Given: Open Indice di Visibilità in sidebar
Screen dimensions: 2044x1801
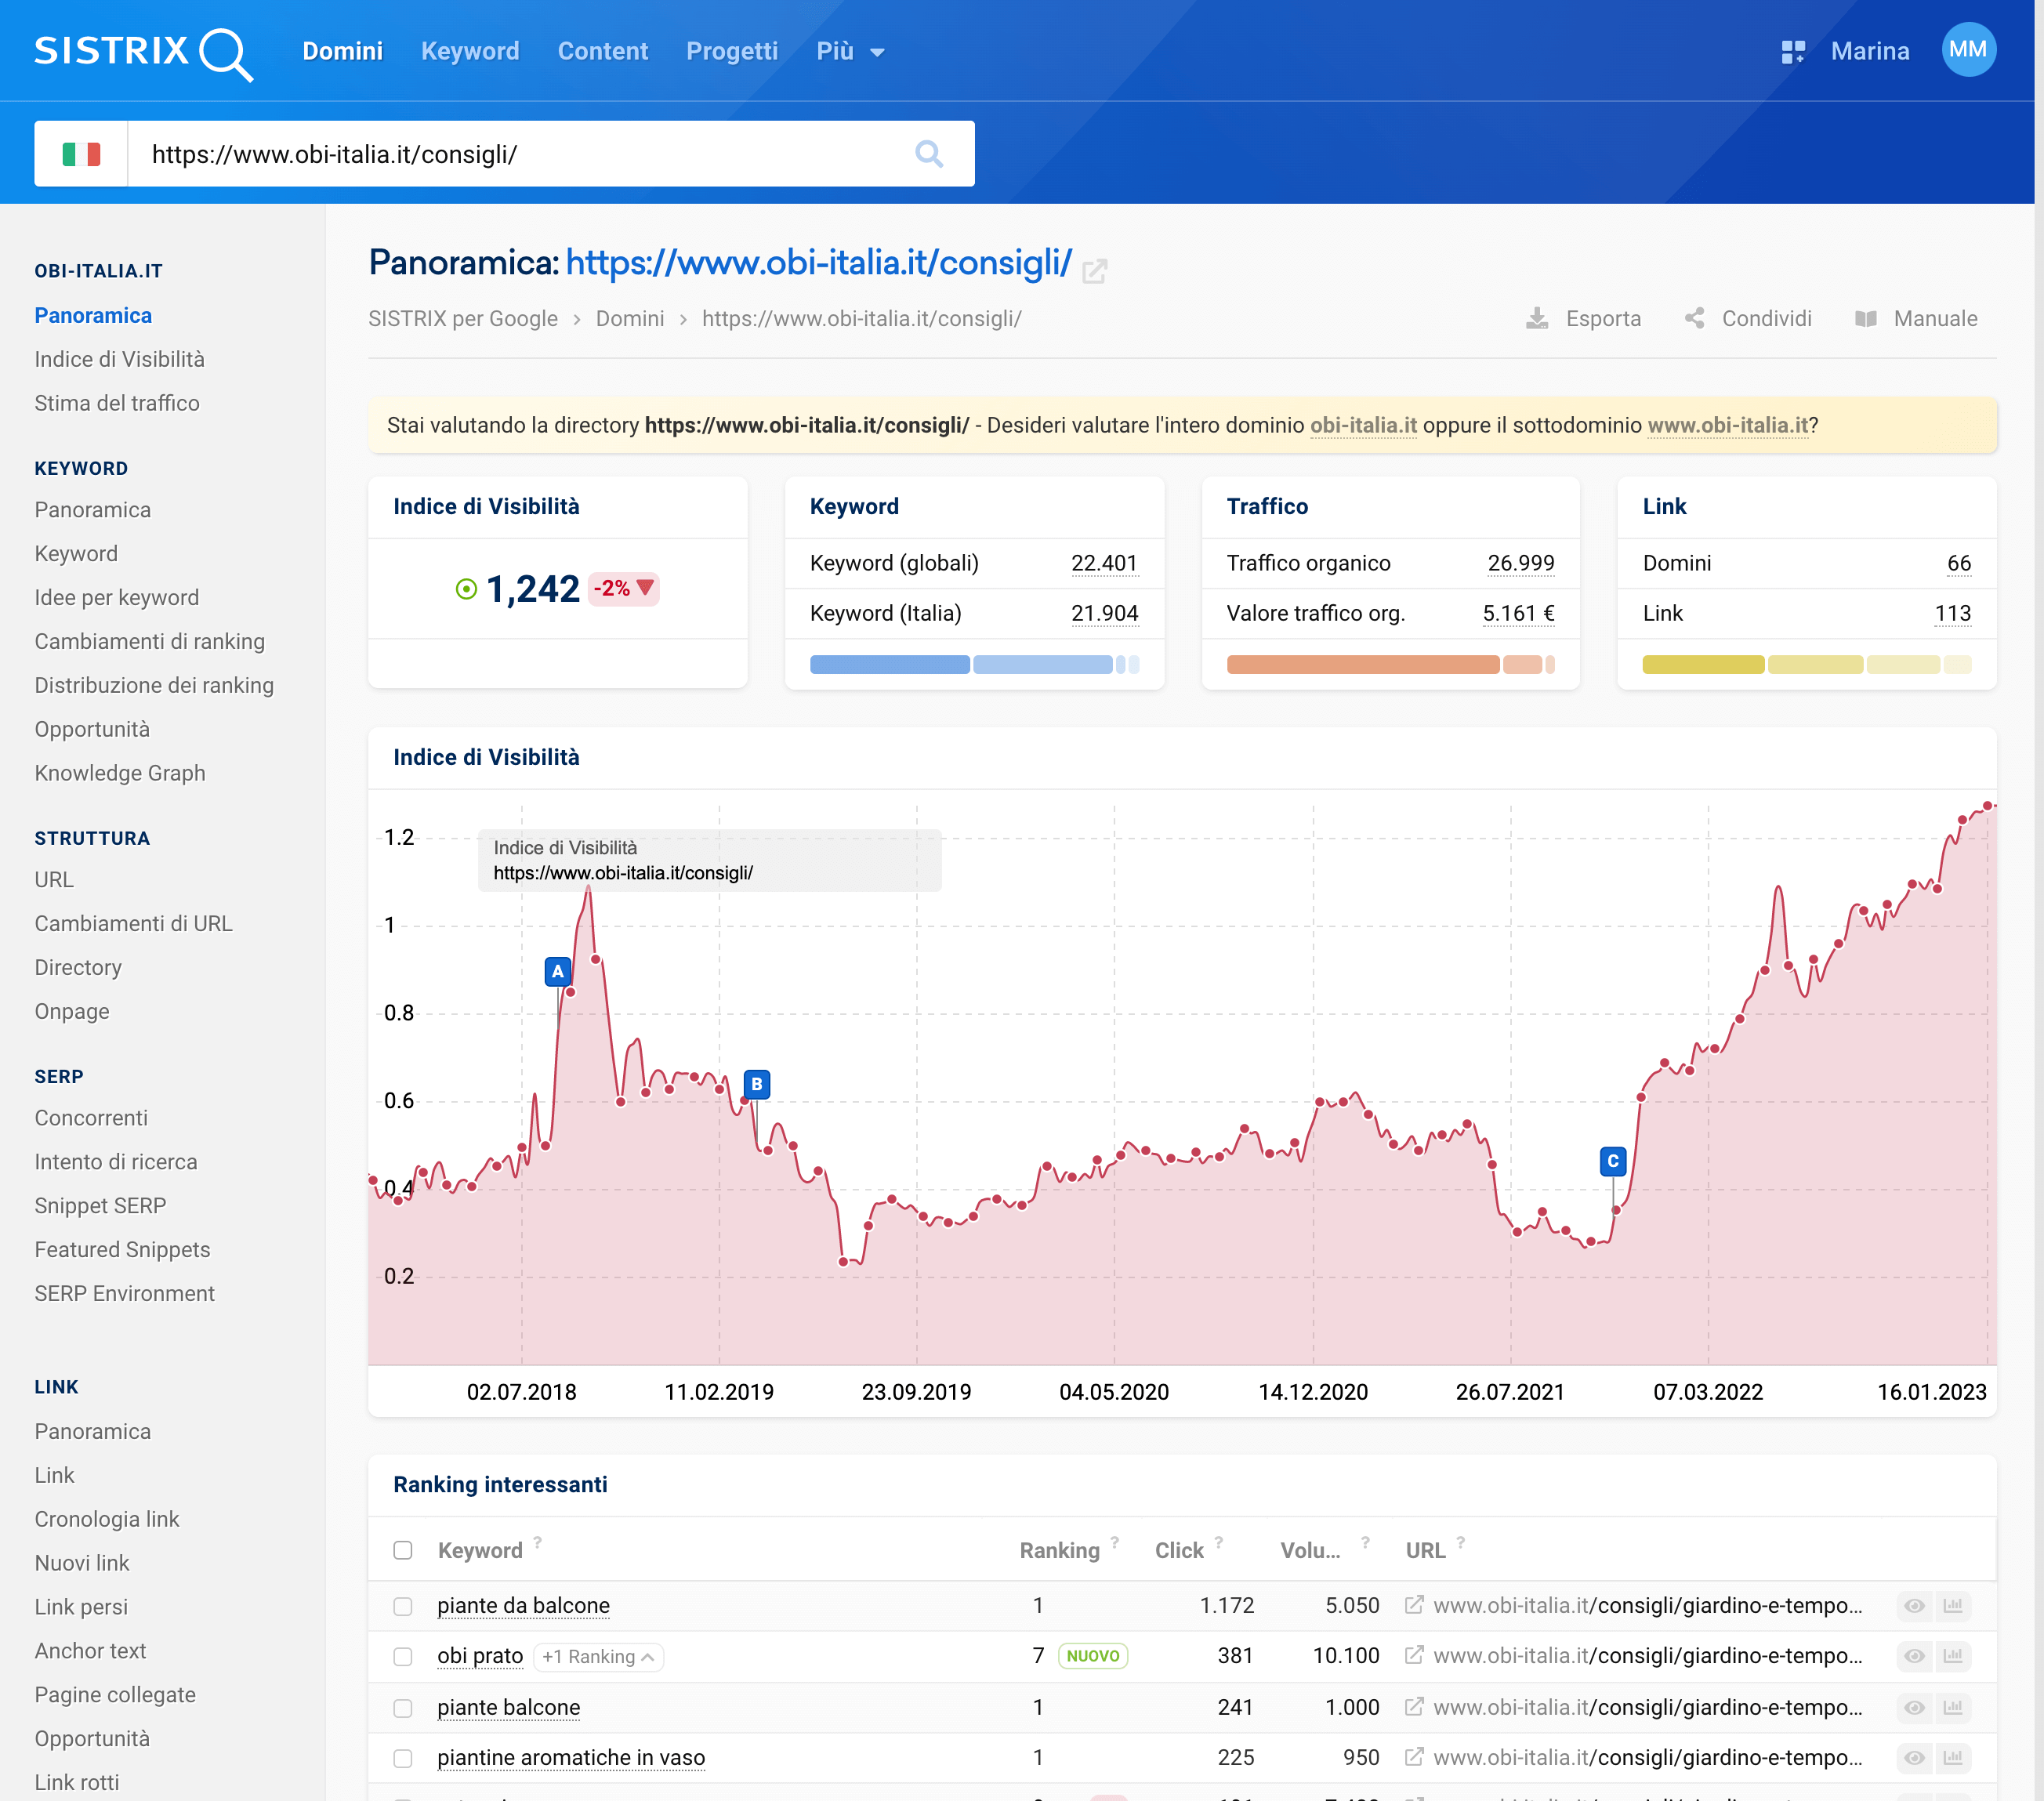Looking at the screenshot, I should 120,359.
